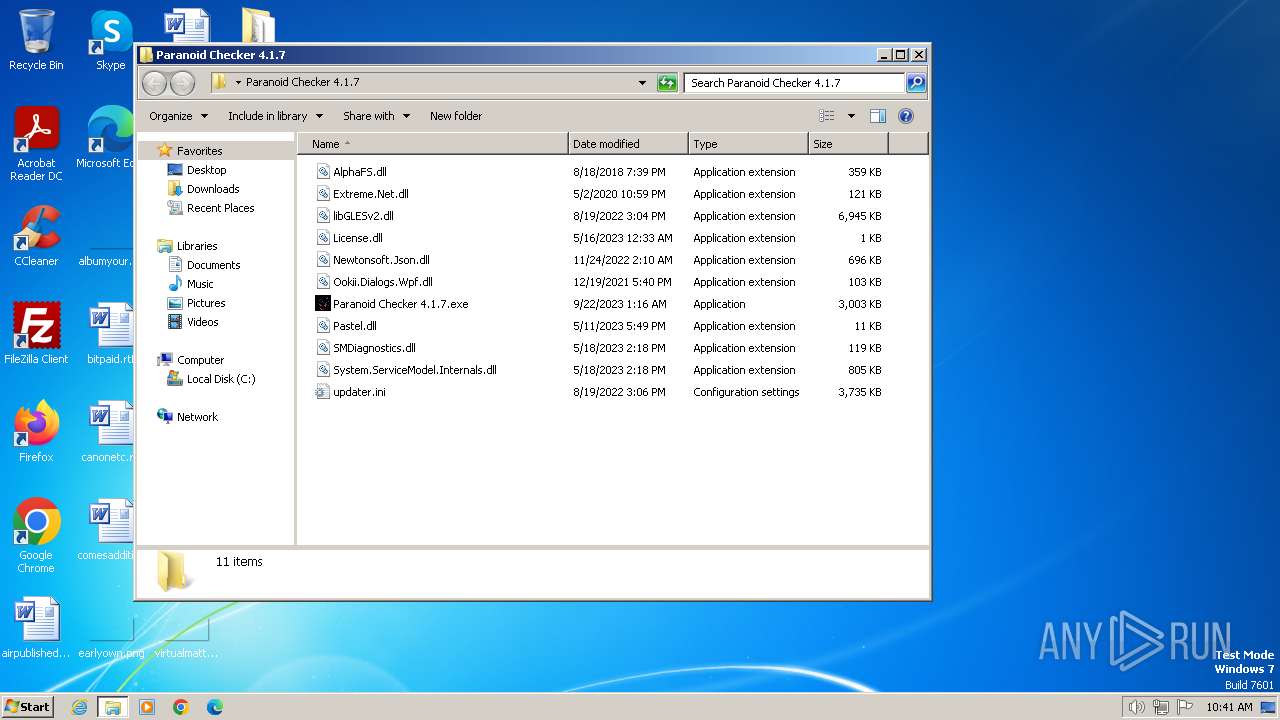
Task: Open the AlphaFS.dll file icon
Action: (x=323, y=172)
